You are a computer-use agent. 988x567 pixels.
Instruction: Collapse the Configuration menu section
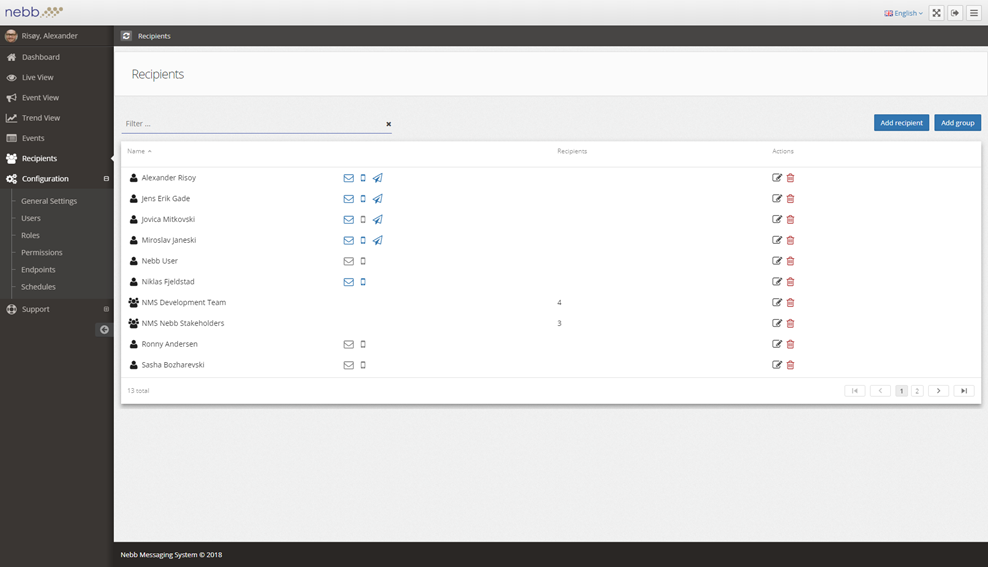pos(106,179)
